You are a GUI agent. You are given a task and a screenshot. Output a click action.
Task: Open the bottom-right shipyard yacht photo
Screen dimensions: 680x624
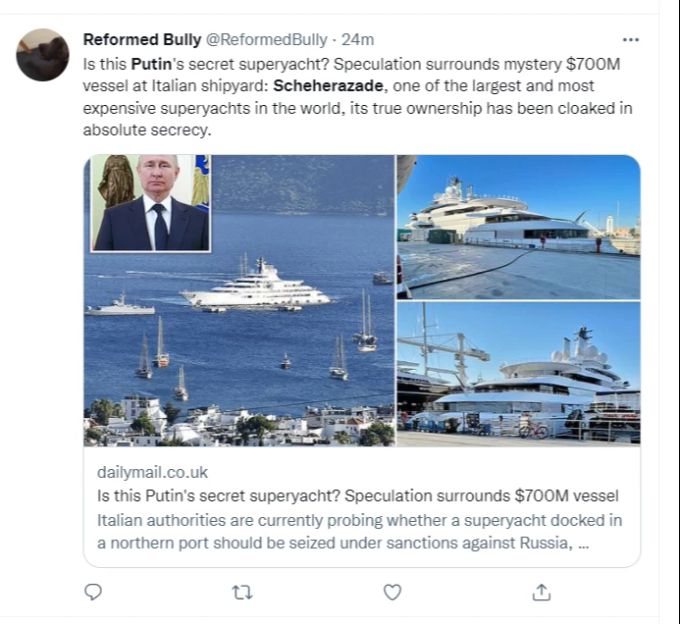tap(518, 374)
